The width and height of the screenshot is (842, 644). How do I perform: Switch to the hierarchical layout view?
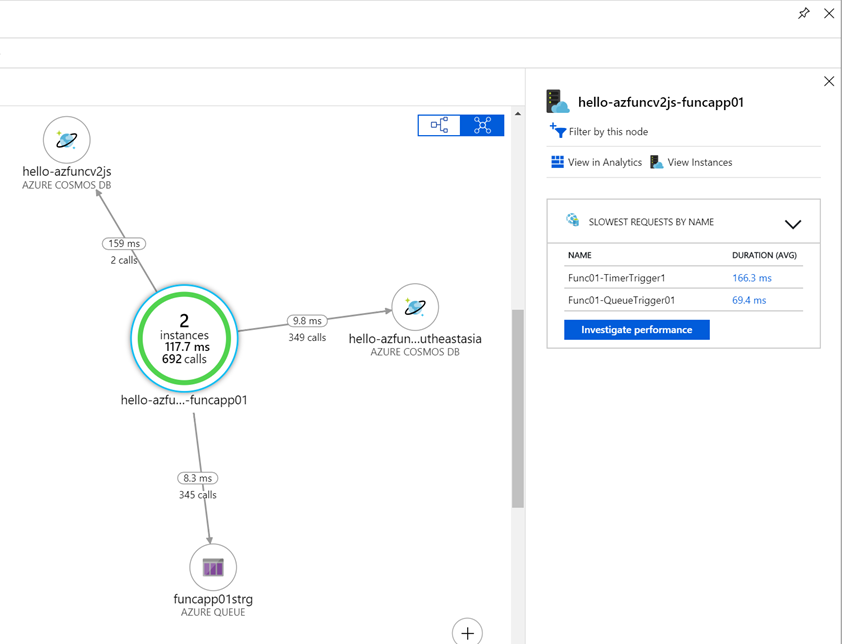coord(439,125)
